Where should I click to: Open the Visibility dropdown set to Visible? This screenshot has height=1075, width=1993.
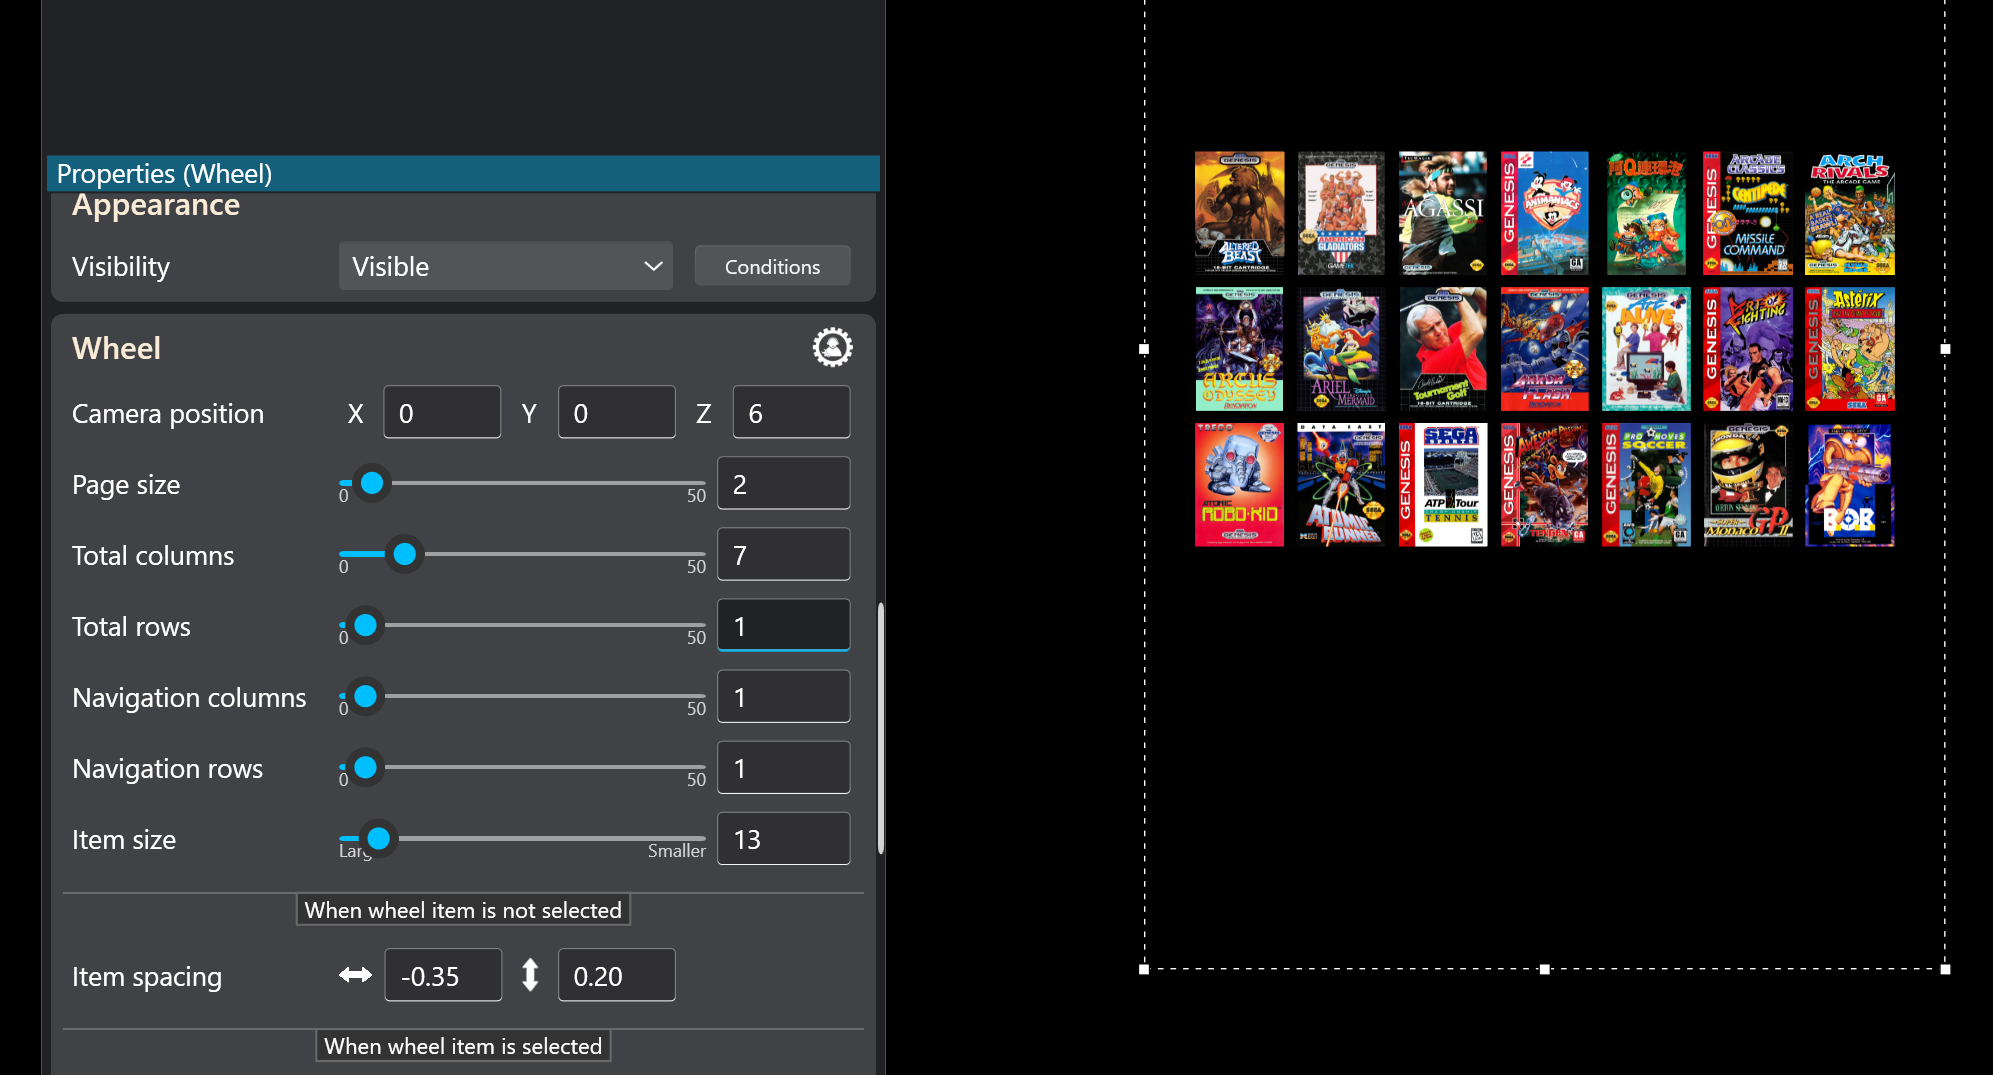point(505,266)
